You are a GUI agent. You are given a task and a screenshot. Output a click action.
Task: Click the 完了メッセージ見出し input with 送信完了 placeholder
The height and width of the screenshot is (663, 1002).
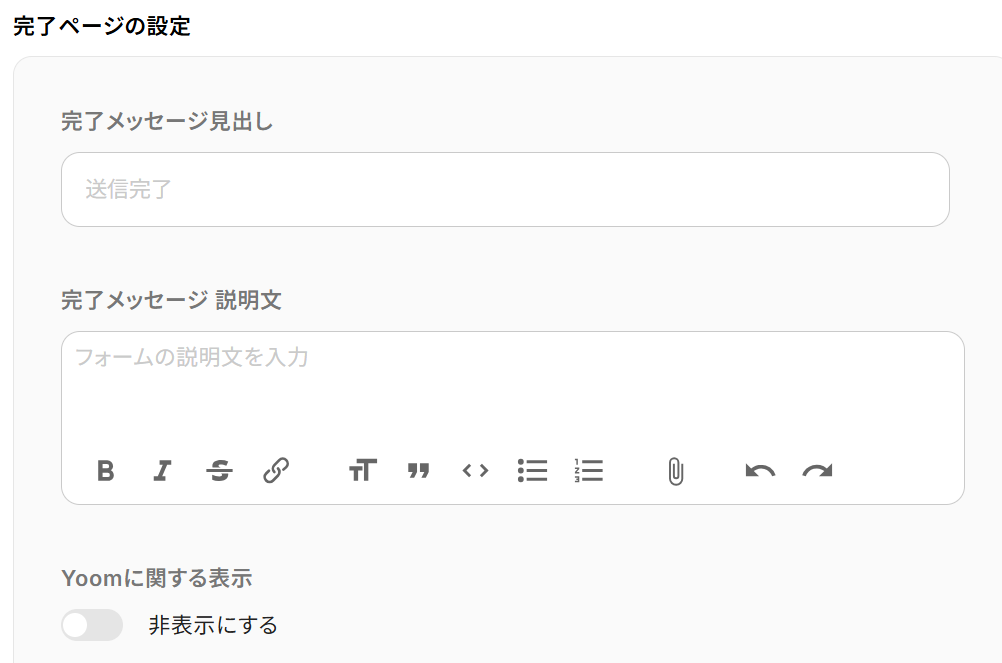coord(505,189)
